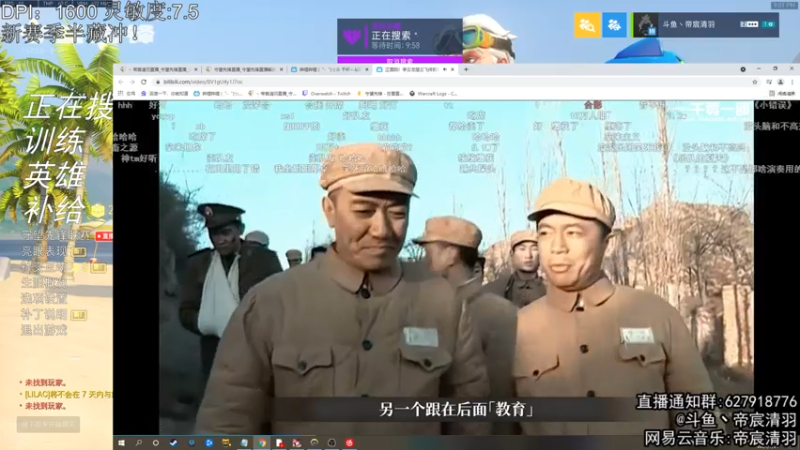The height and width of the screenshot is (450, 800).
Task: Click the Overwatch chat input box
Action: pyautogui.click(x=48, y=424)
